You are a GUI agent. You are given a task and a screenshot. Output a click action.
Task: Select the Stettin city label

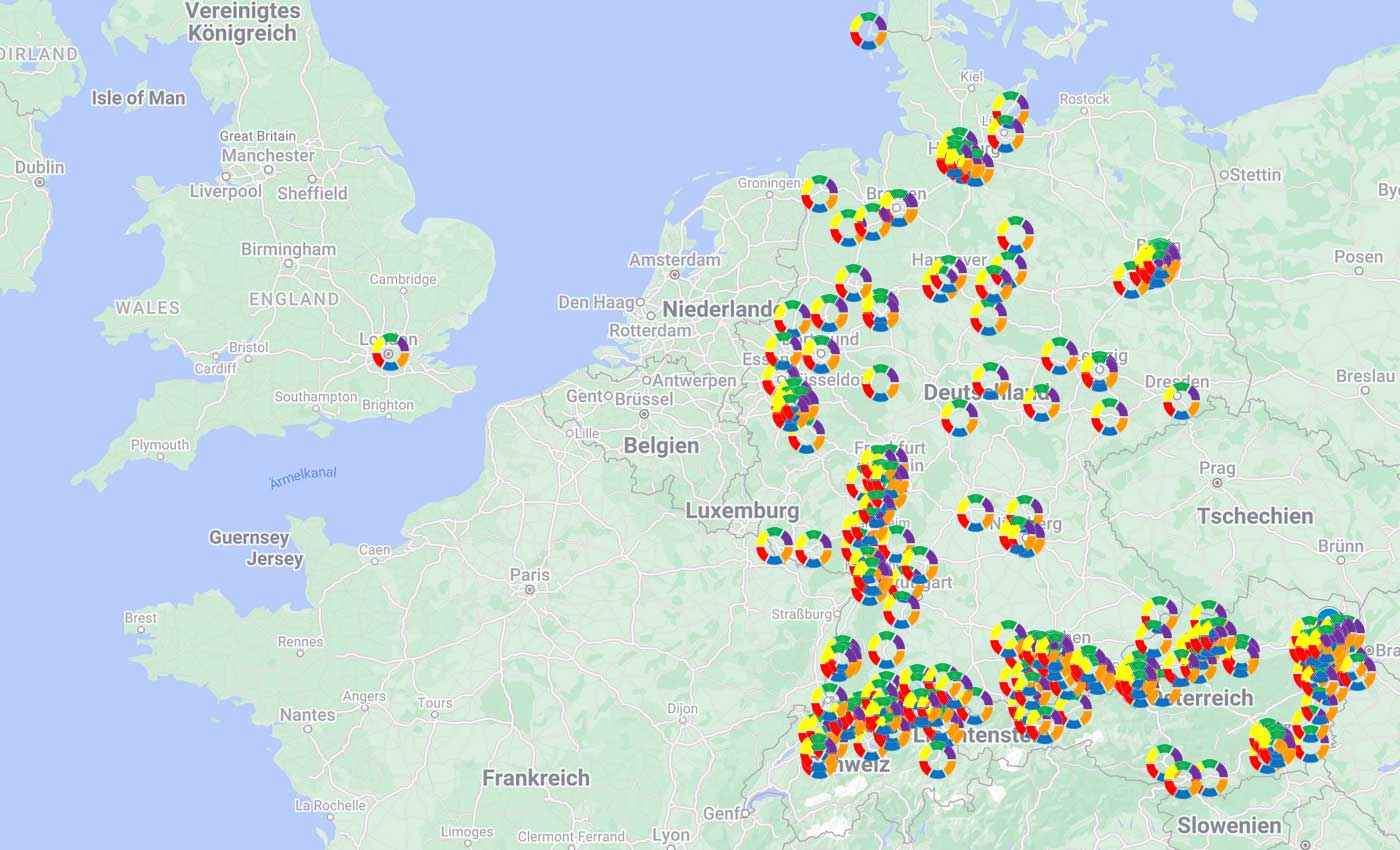(1255, 175)
